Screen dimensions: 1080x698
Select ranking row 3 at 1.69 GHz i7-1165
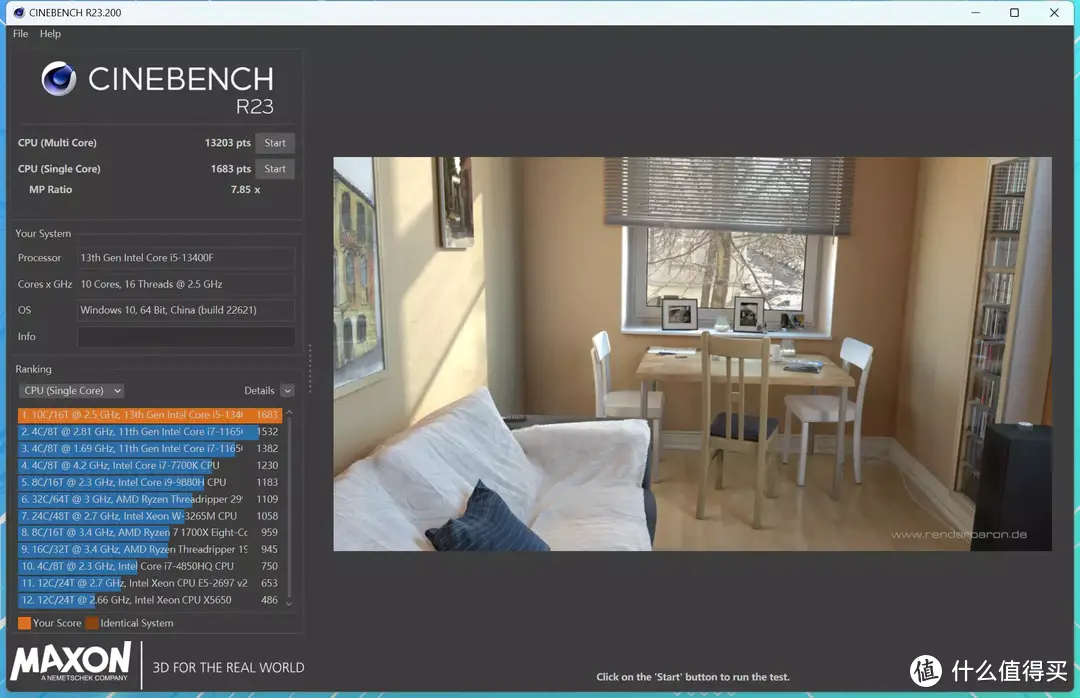tap(150, 449)
